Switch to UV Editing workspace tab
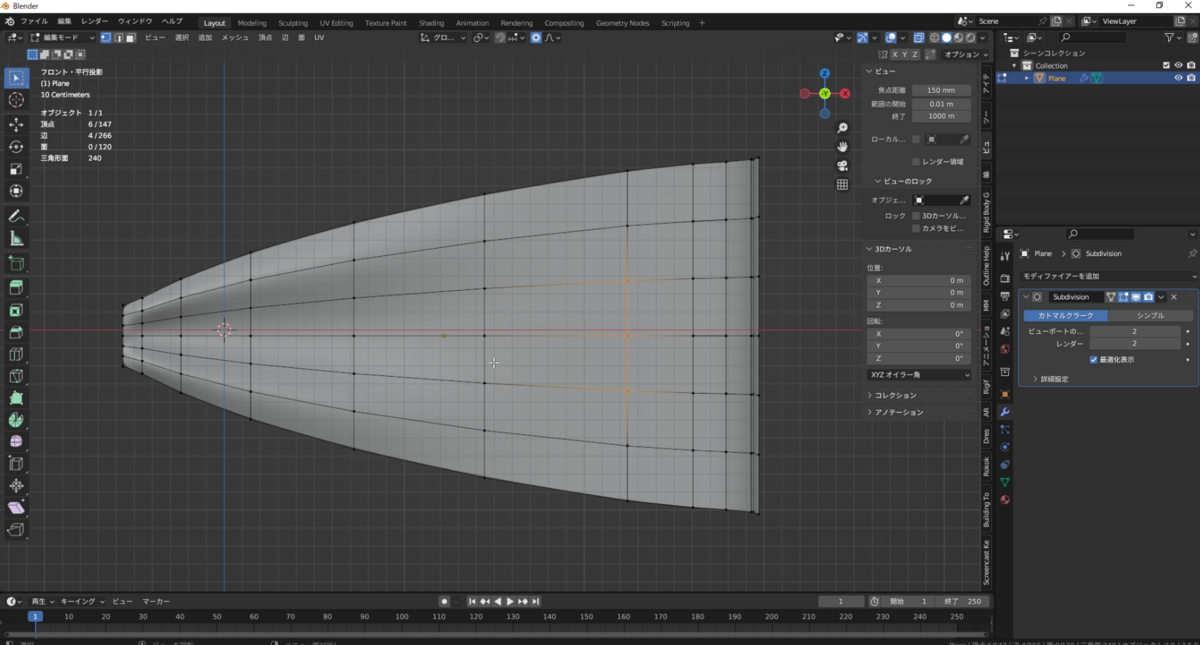Image resolution: width=1200 pixels, height=645 pixels. click(x=336, y=23)
